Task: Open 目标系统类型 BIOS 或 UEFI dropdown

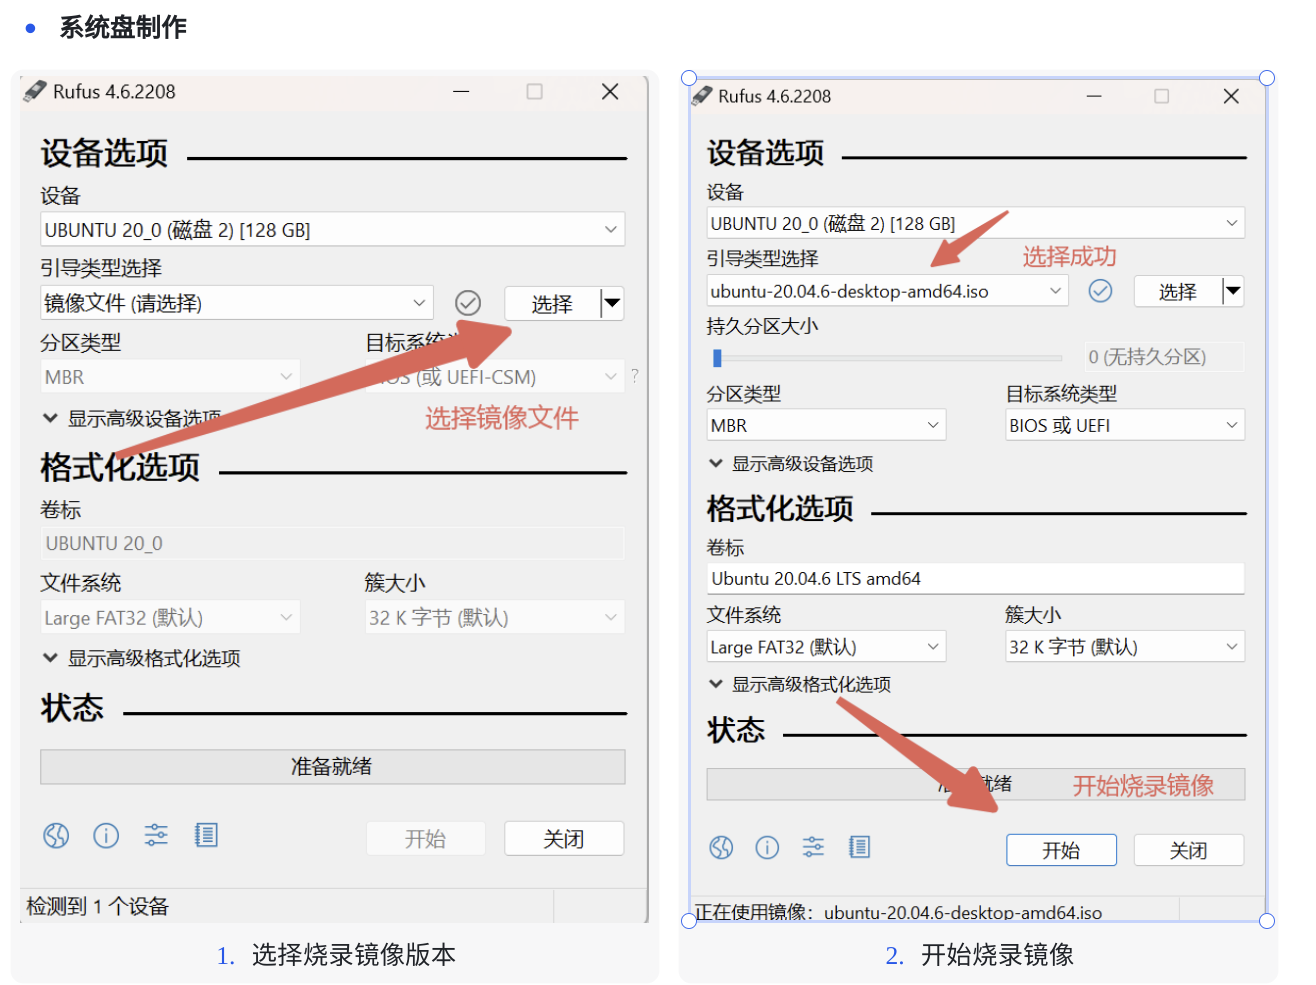Action: click(x=1125, y=425)
